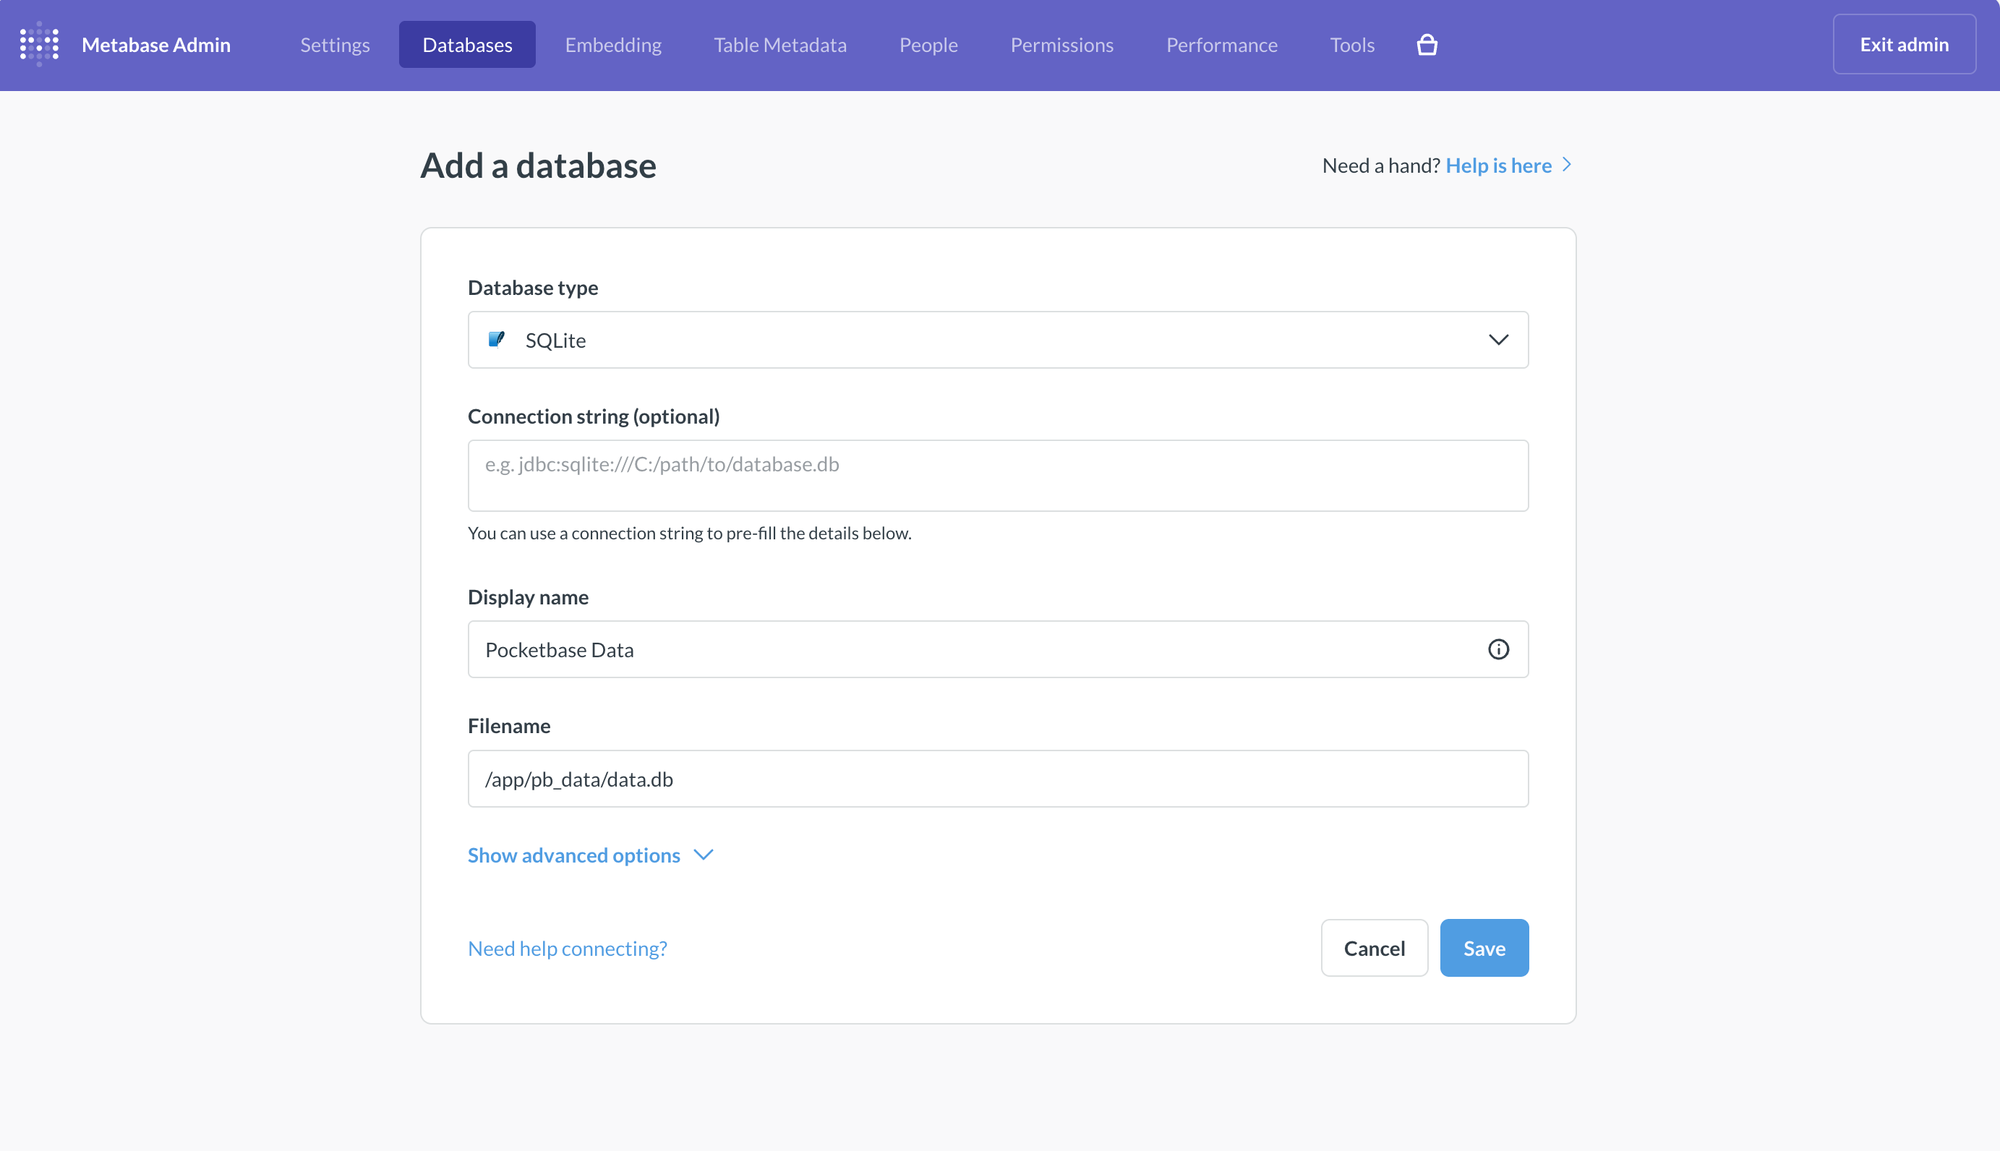Open the Need help connecting link
This screenshot has width=2000, height=1151.
tap(567, 948)
